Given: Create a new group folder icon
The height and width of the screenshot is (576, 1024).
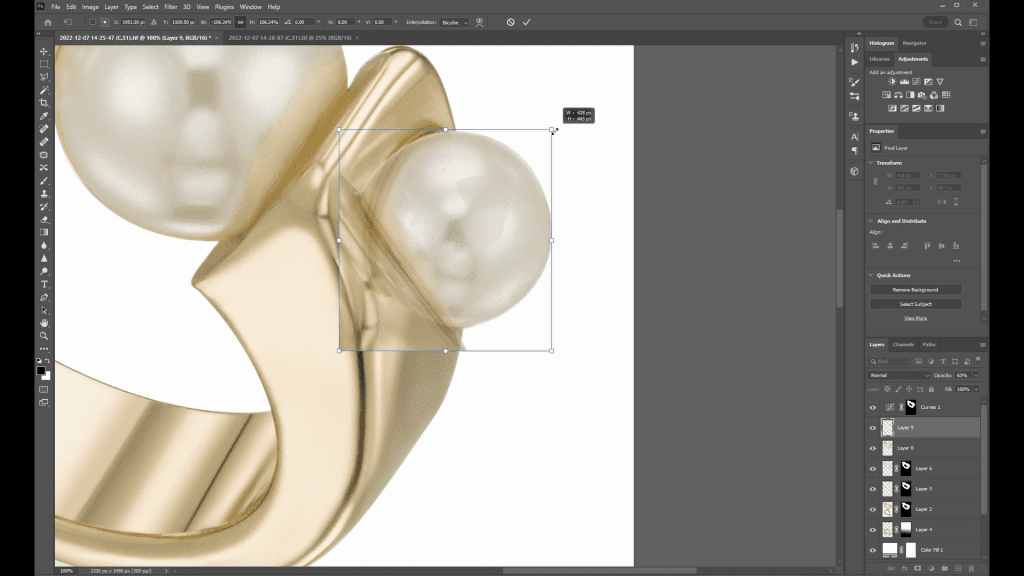Looking at the screenshot, I should (944, 568).
